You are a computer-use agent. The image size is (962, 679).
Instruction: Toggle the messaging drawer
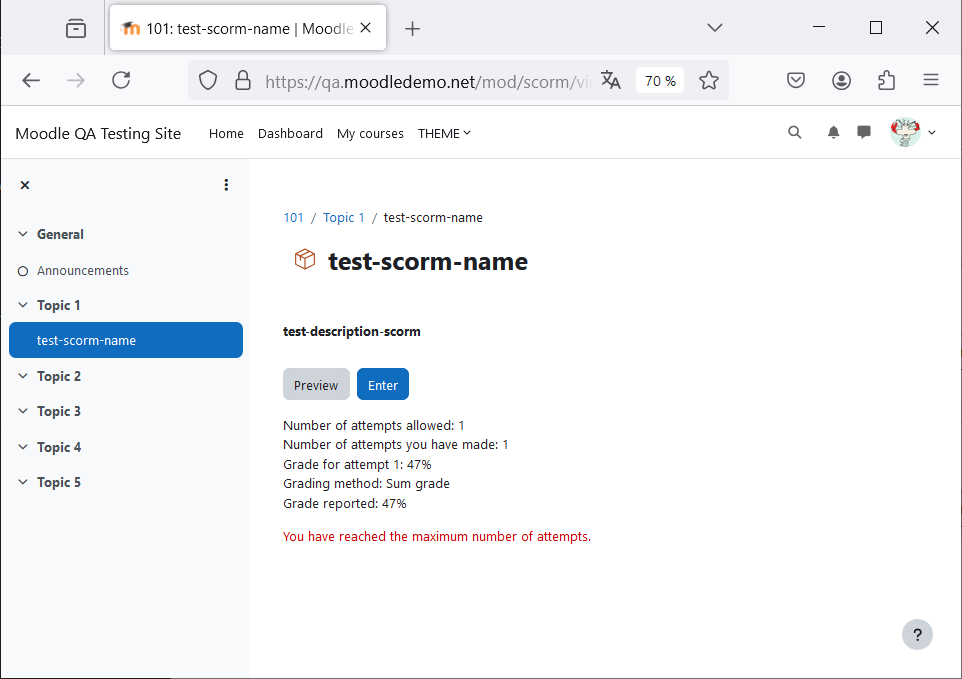[864, 132]
